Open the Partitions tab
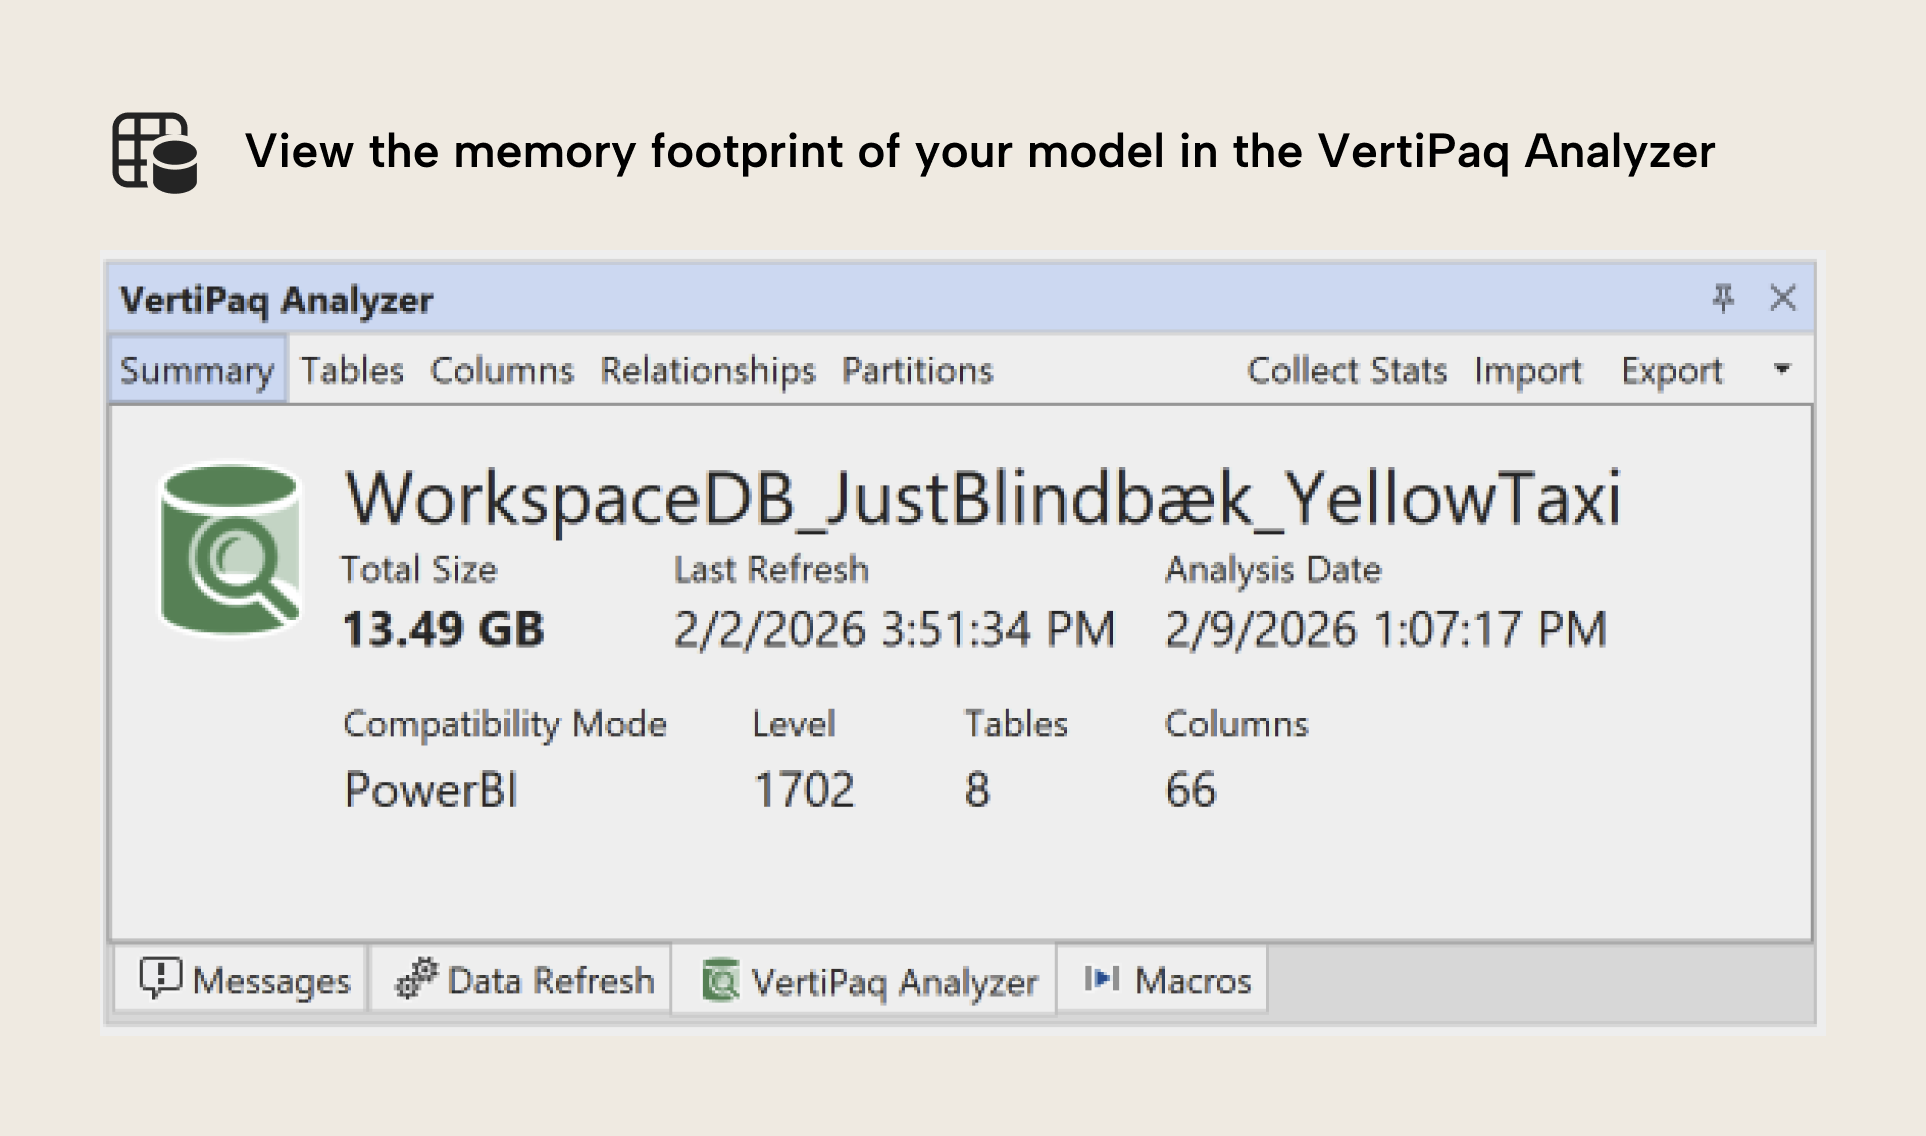The image size is (1926, 1136). (x=917, y=370)
